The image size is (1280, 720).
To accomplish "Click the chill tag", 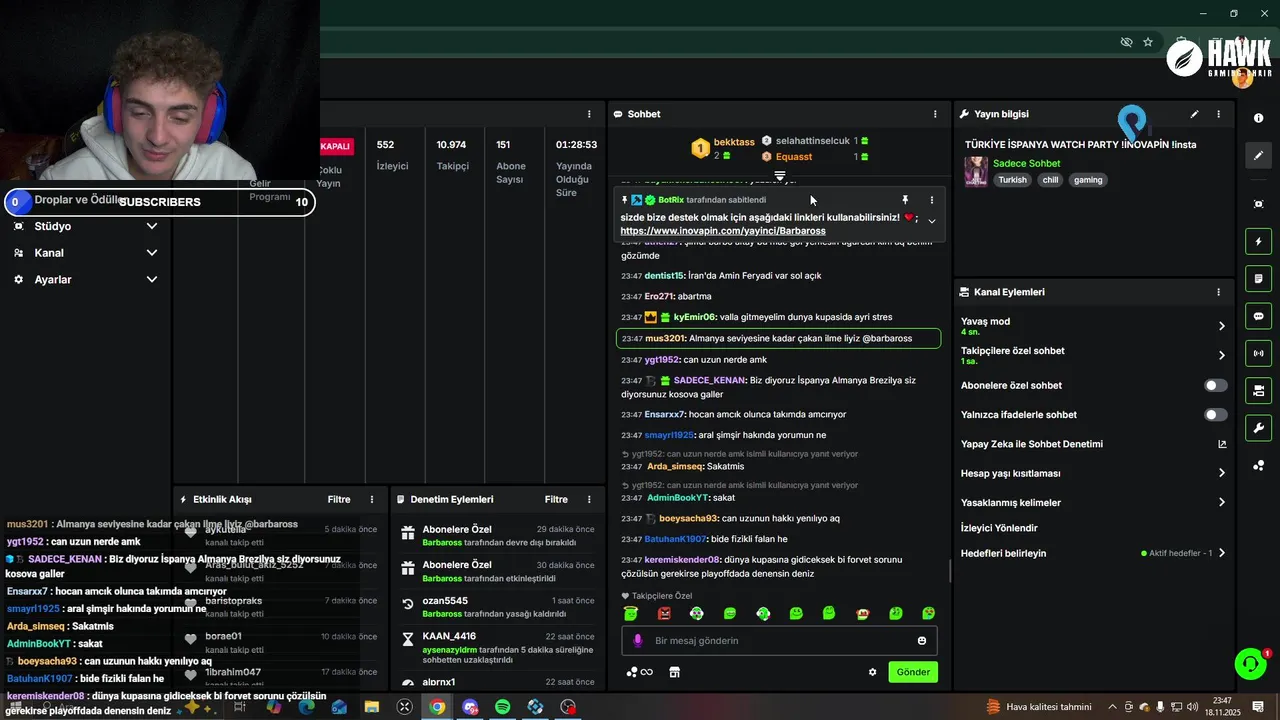I will (x=1050, y=180).
